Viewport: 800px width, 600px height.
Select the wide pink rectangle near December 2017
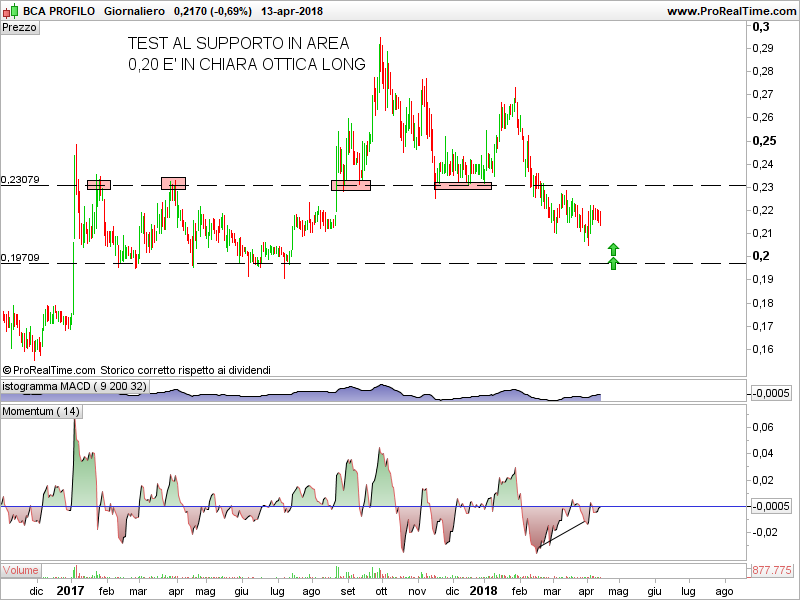click(463, 185)
